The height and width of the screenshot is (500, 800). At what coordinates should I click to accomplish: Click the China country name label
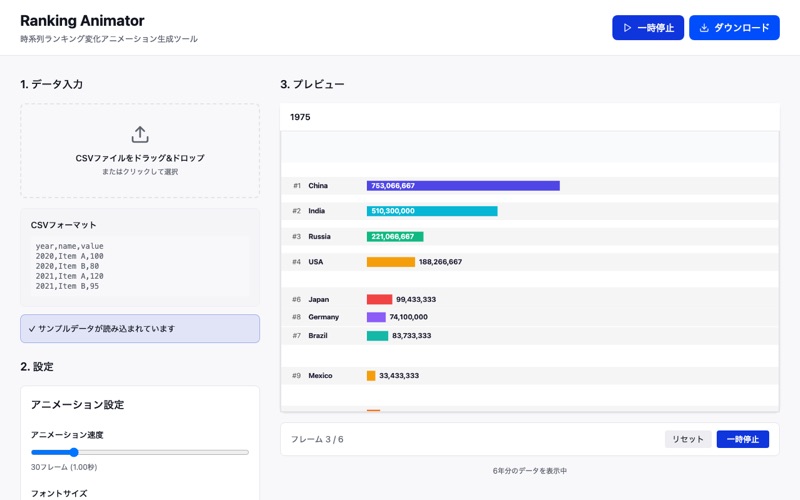click(318, 186)
